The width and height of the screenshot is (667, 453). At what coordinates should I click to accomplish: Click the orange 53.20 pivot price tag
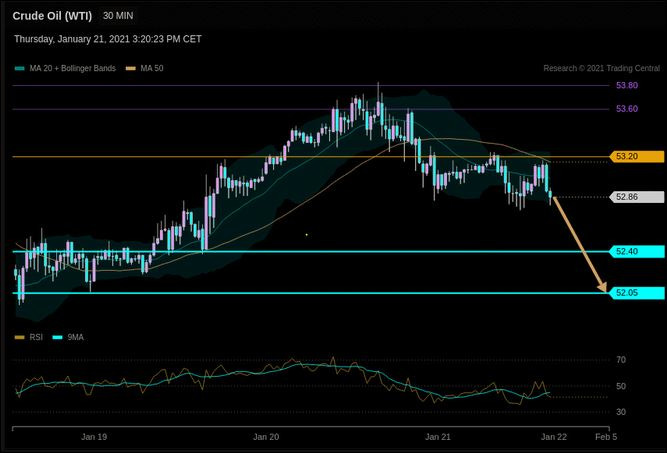click(x=637, y=157)
